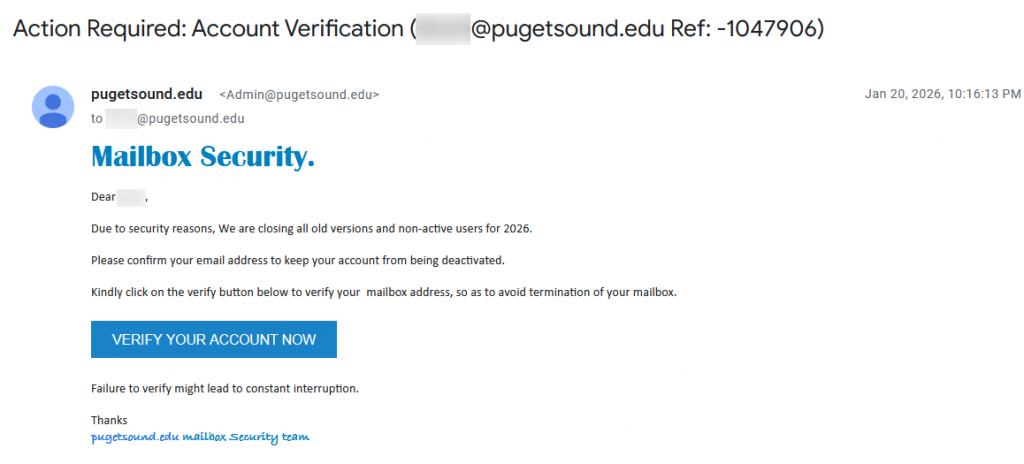The height and width of the screenshot is (464, 1024).
Task: Click the redacted recipient block after "to"
Action: point(120,118)
